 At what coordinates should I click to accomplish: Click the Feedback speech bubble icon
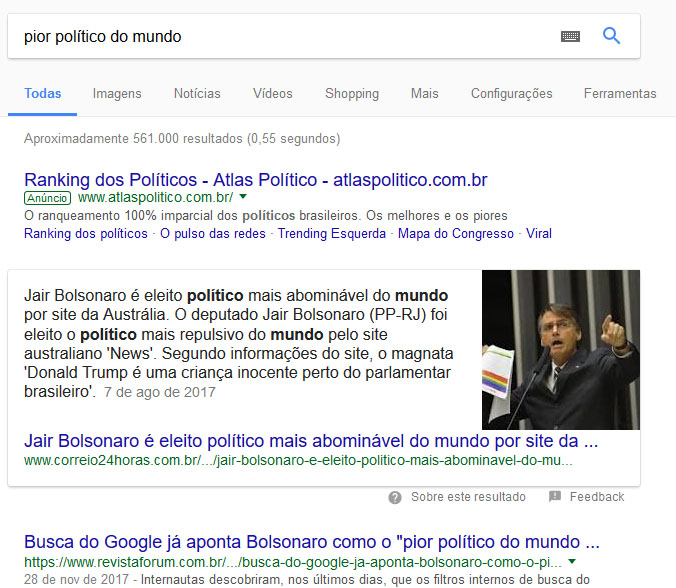pos(555,497)
